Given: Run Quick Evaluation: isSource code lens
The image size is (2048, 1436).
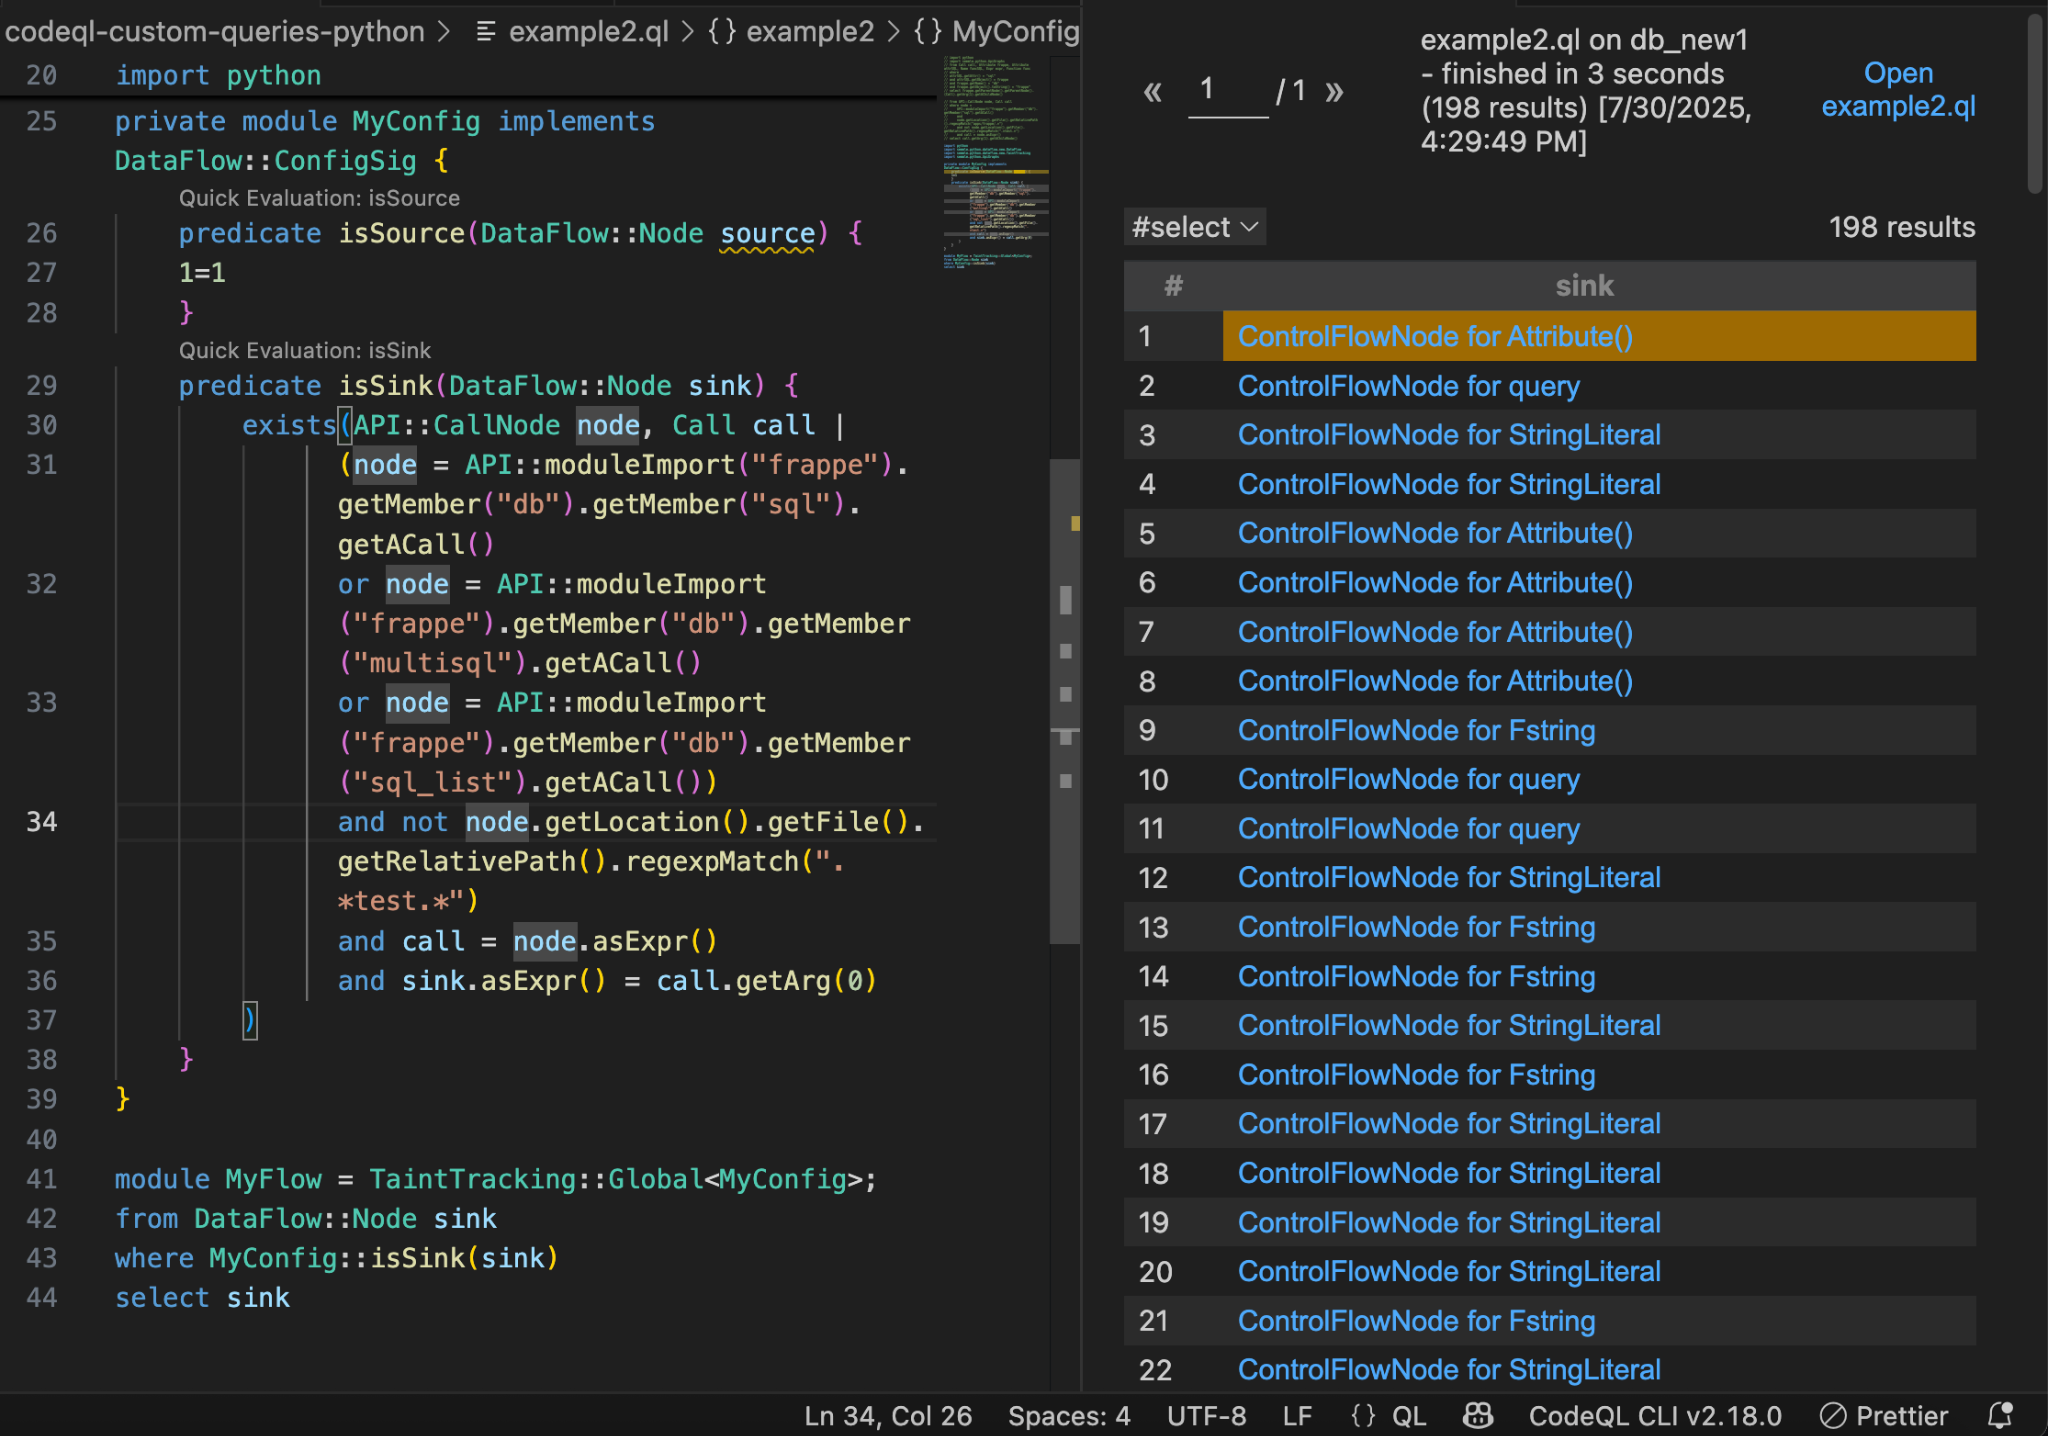Looking at the screenshot, I should click(319, 198).
